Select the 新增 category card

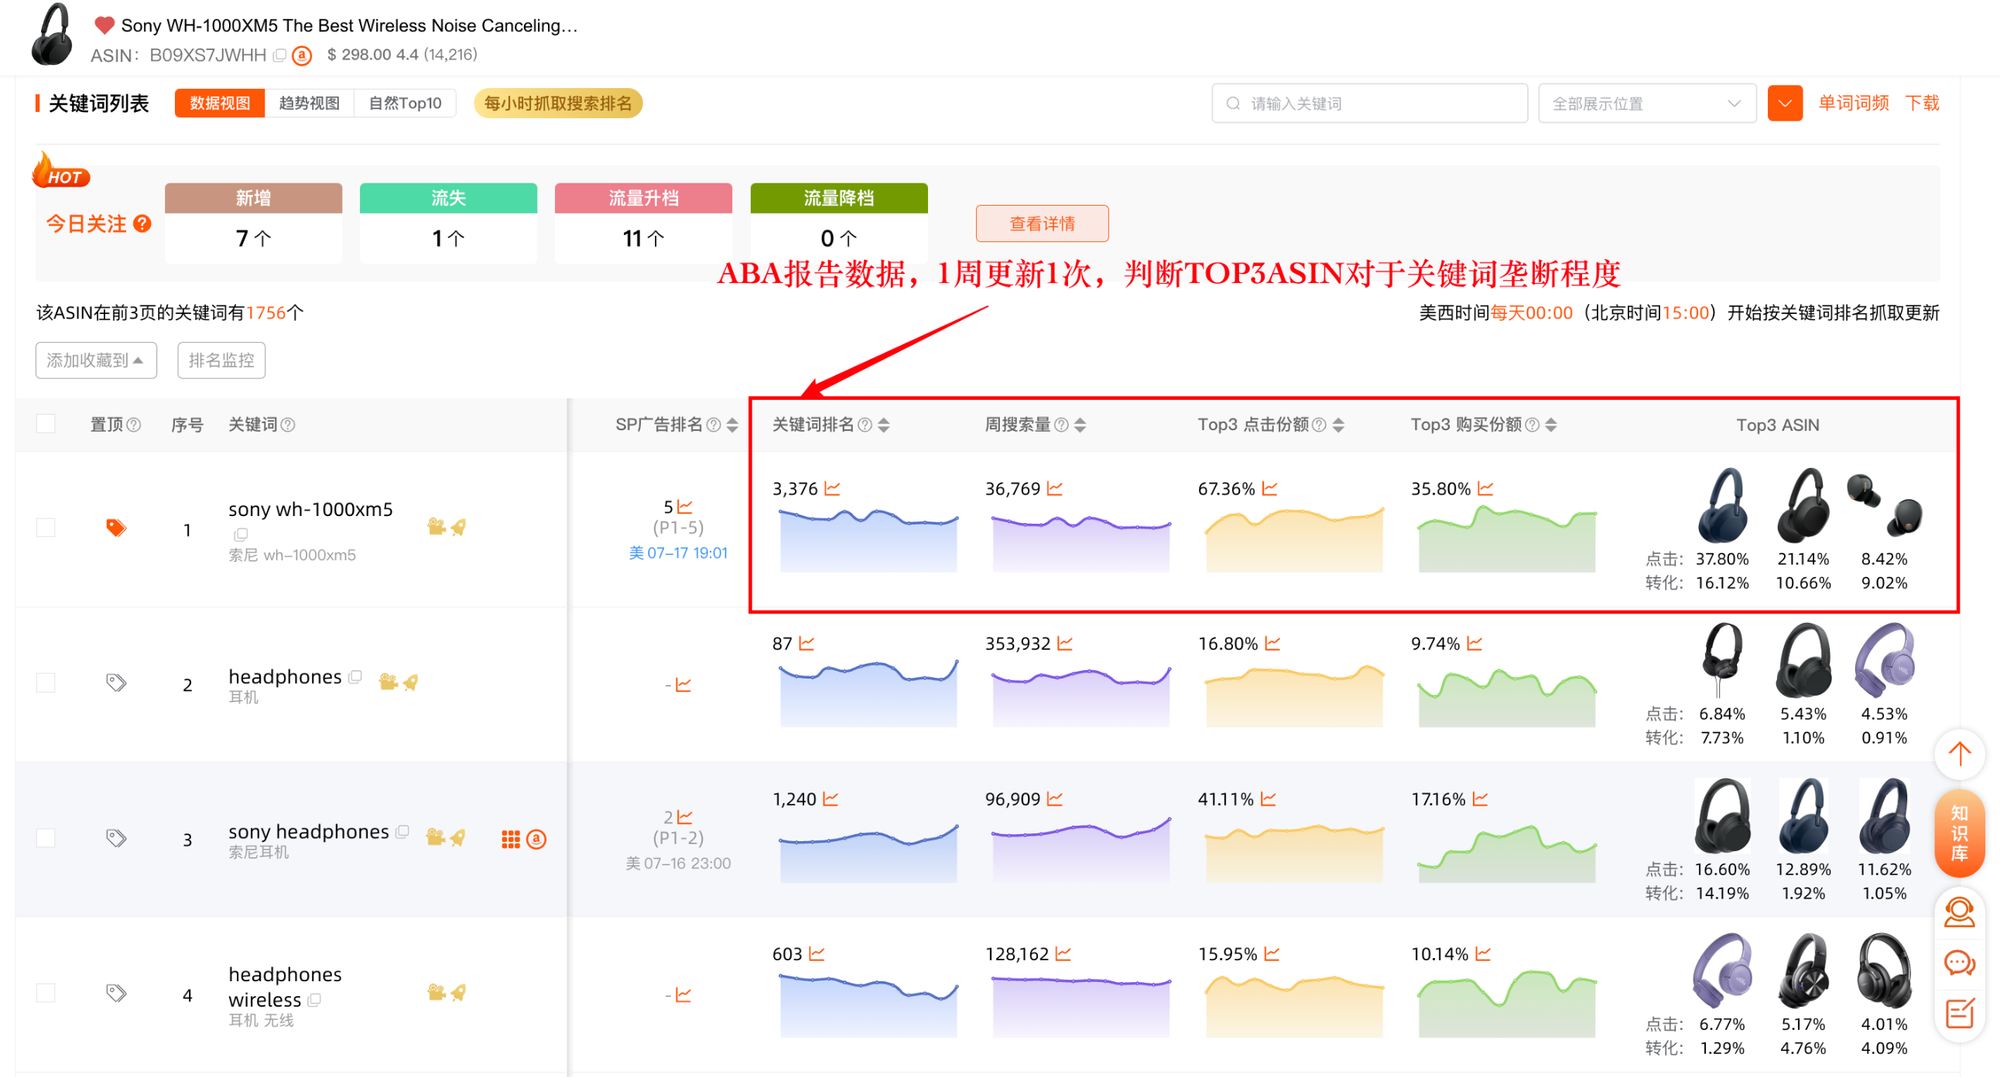click(253, 223)
